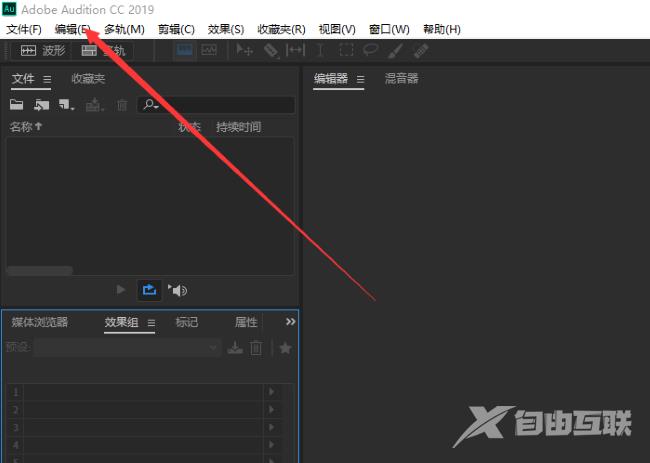Open the 多轨(M) menu
Image resolution: width=650 pixels, height=463 pixels.
pos(124,29)
